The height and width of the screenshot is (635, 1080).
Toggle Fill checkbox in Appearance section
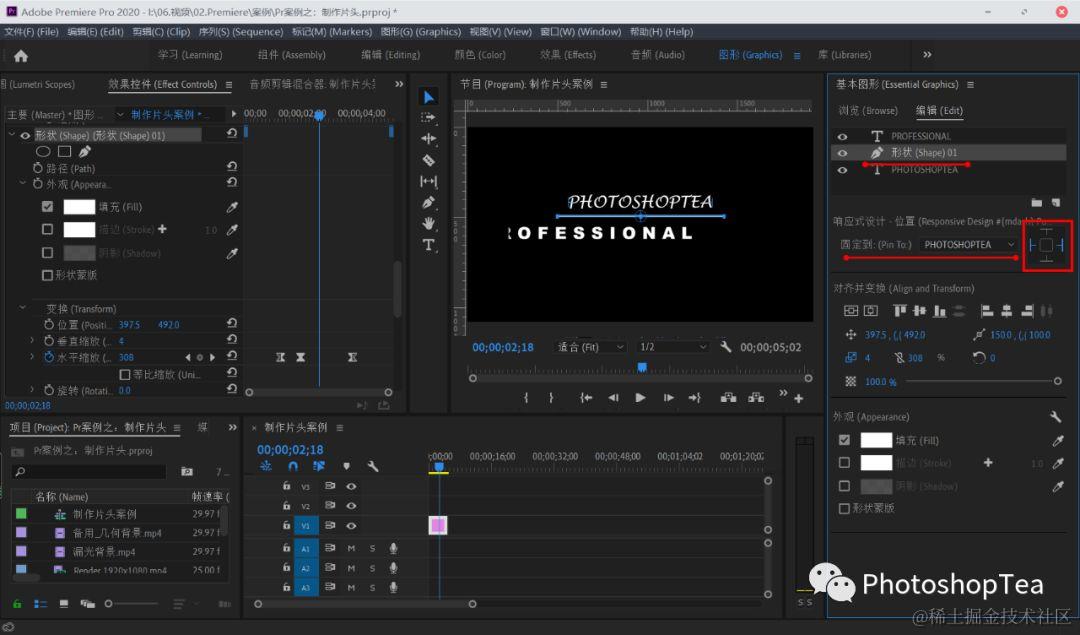(844, 440)
